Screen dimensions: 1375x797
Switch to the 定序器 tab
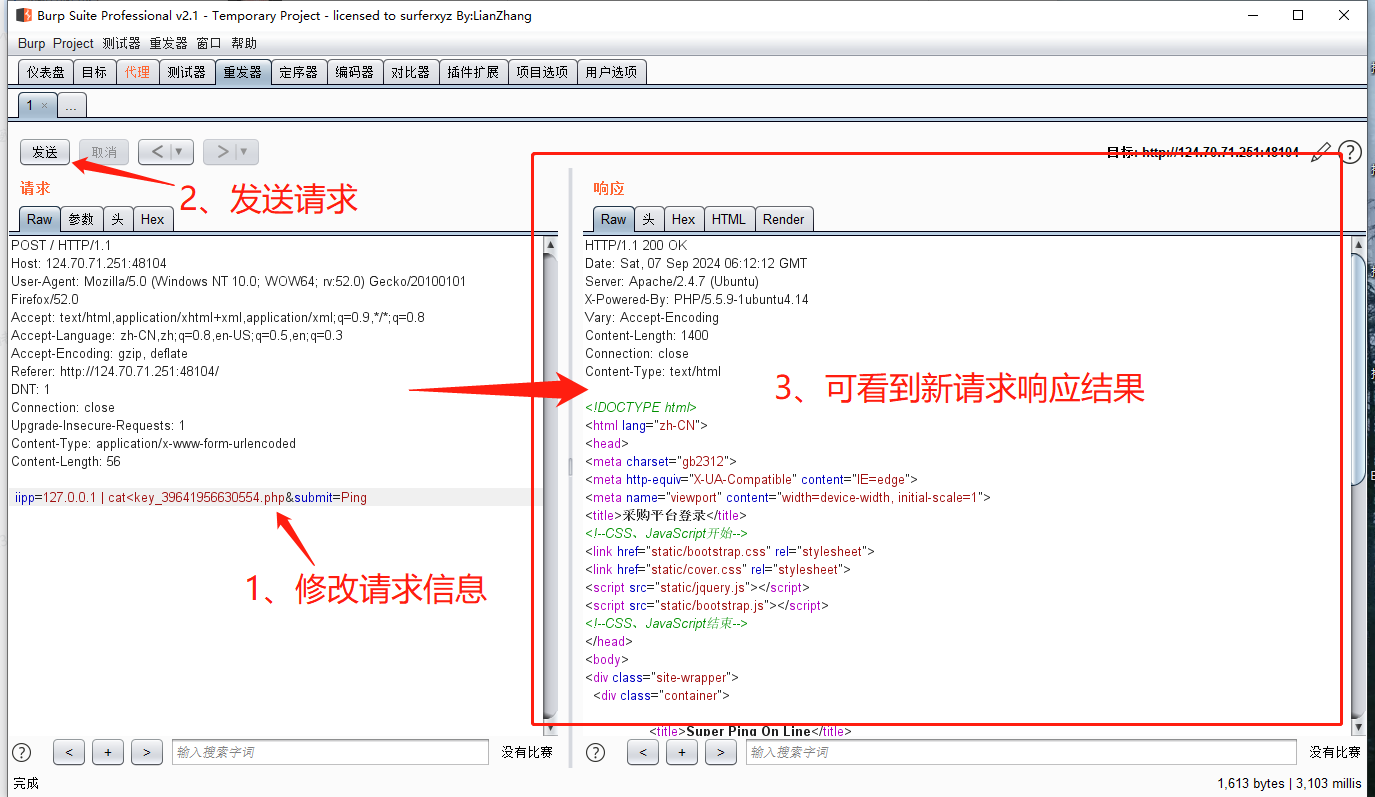tap(298, 72)
